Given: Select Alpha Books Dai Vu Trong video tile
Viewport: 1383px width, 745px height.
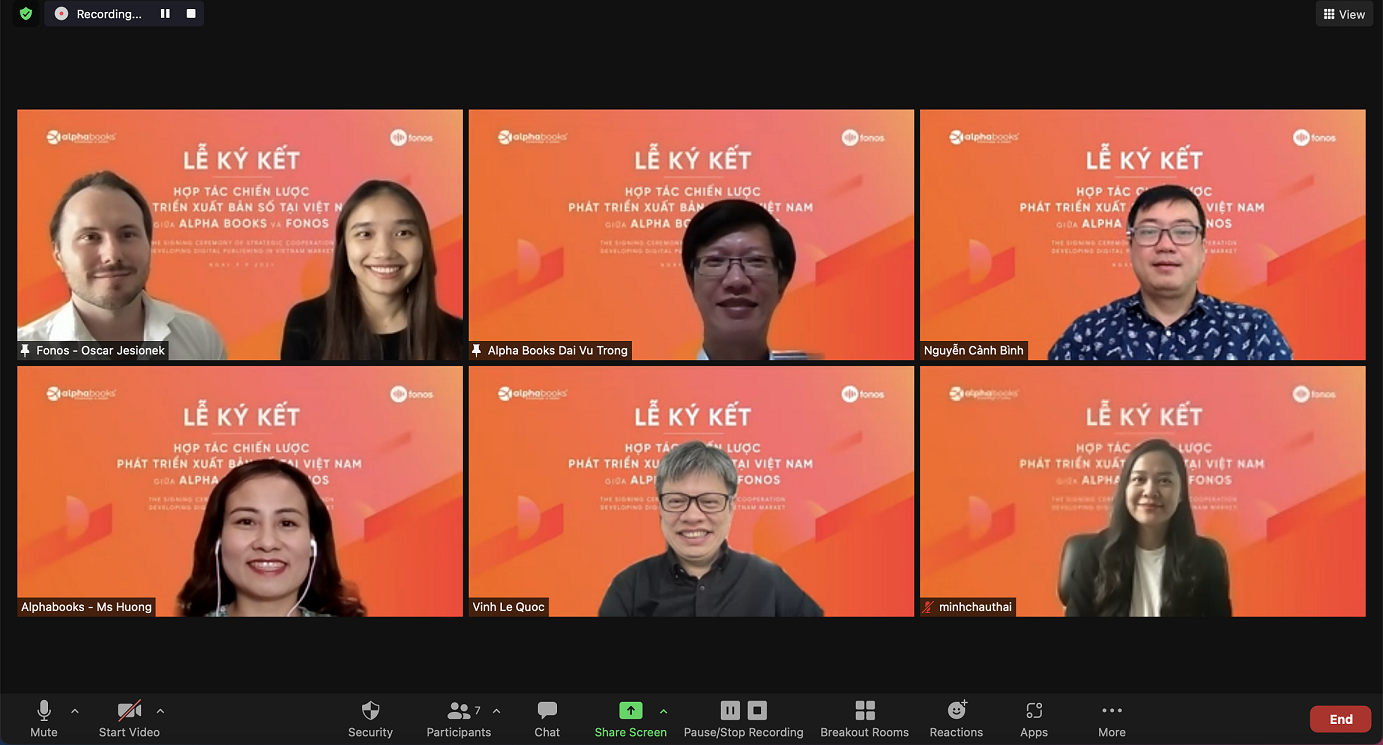Looking at the screenshot, I should (691, 235).
